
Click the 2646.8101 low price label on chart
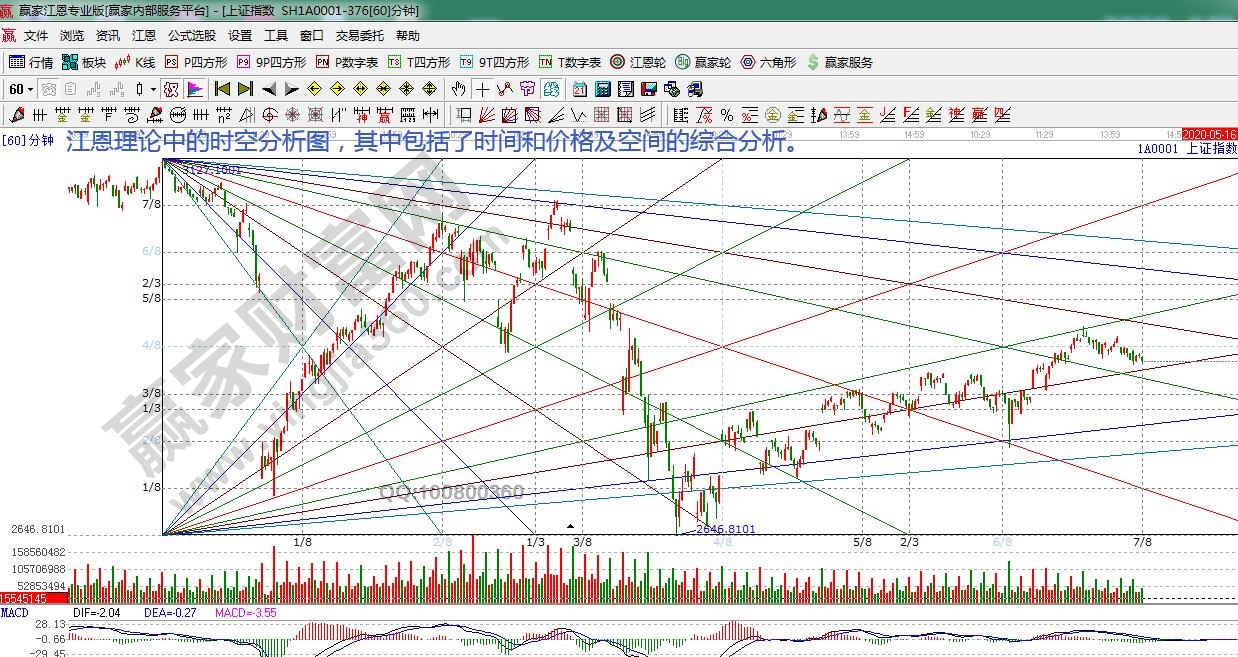[x=725, y=529]
